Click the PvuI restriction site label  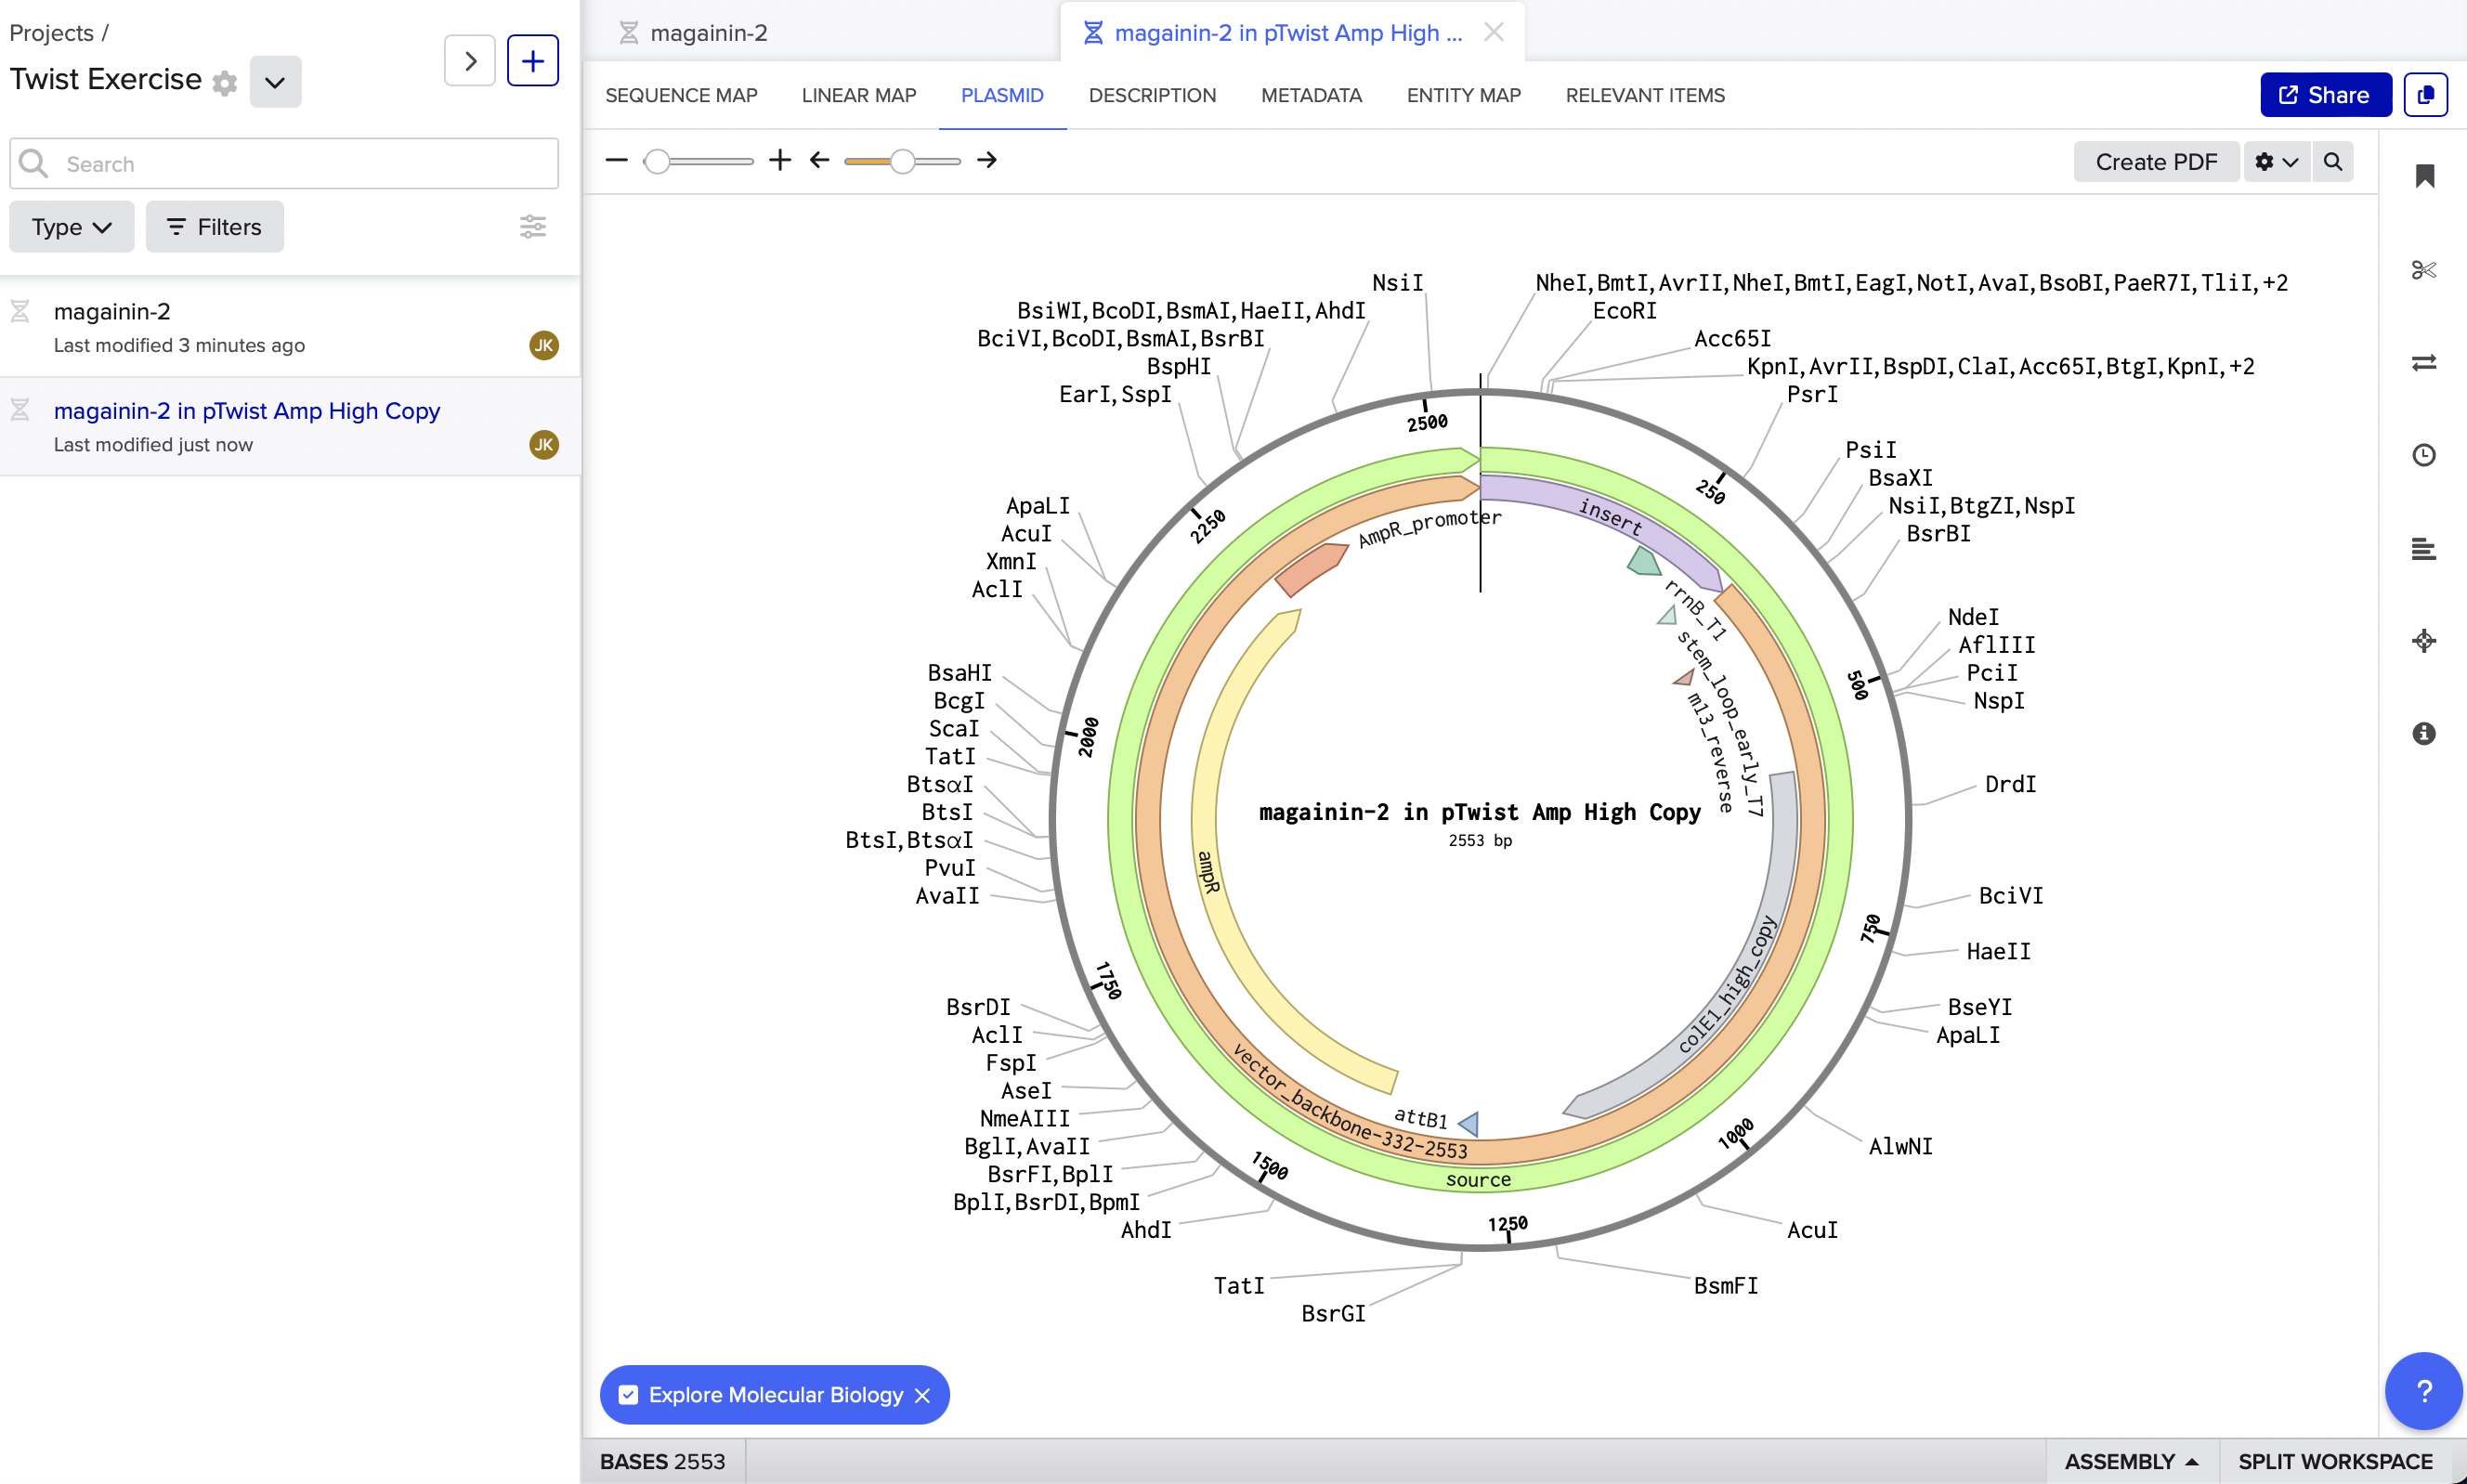(x=949, y=868)
